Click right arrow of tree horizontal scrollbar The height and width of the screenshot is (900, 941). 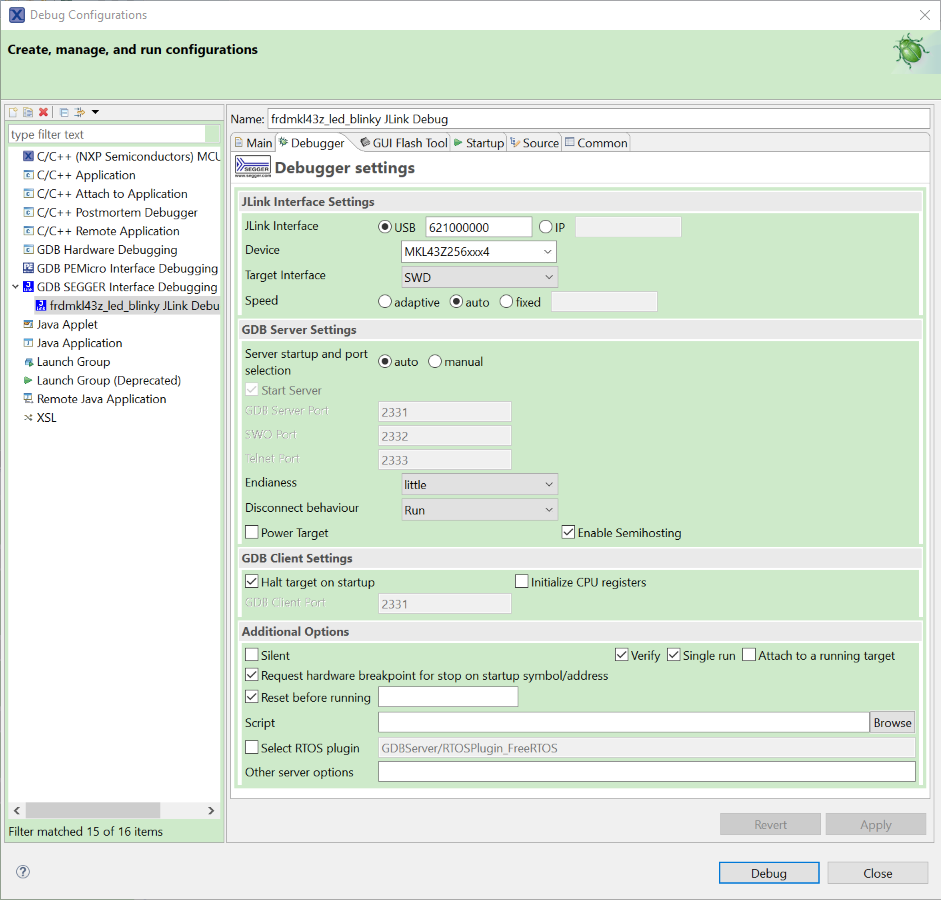[x=211, y=811]
